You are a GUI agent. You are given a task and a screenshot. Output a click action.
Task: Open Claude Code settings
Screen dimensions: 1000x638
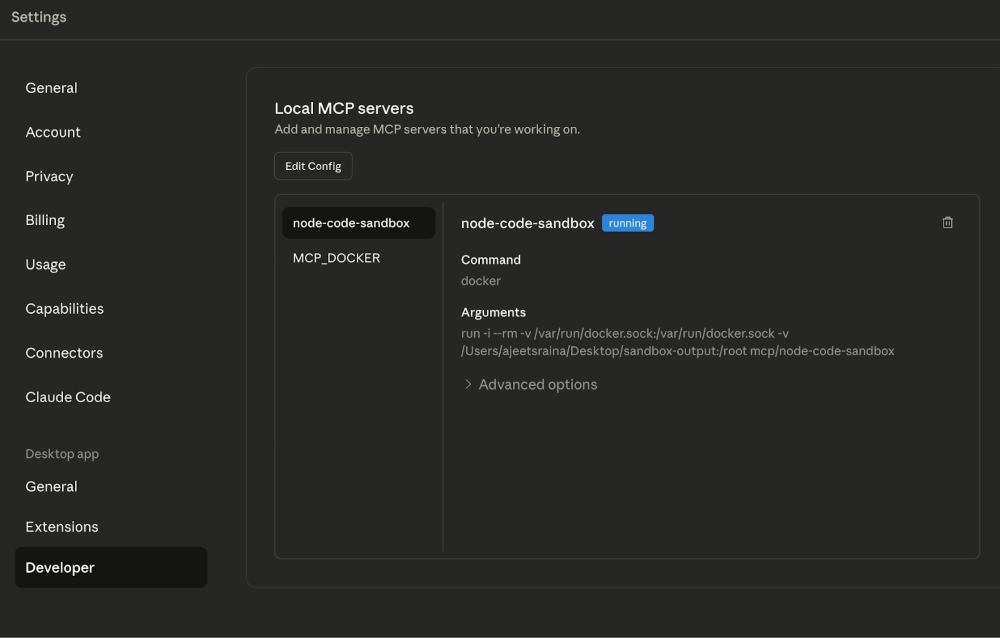[68, 396]
